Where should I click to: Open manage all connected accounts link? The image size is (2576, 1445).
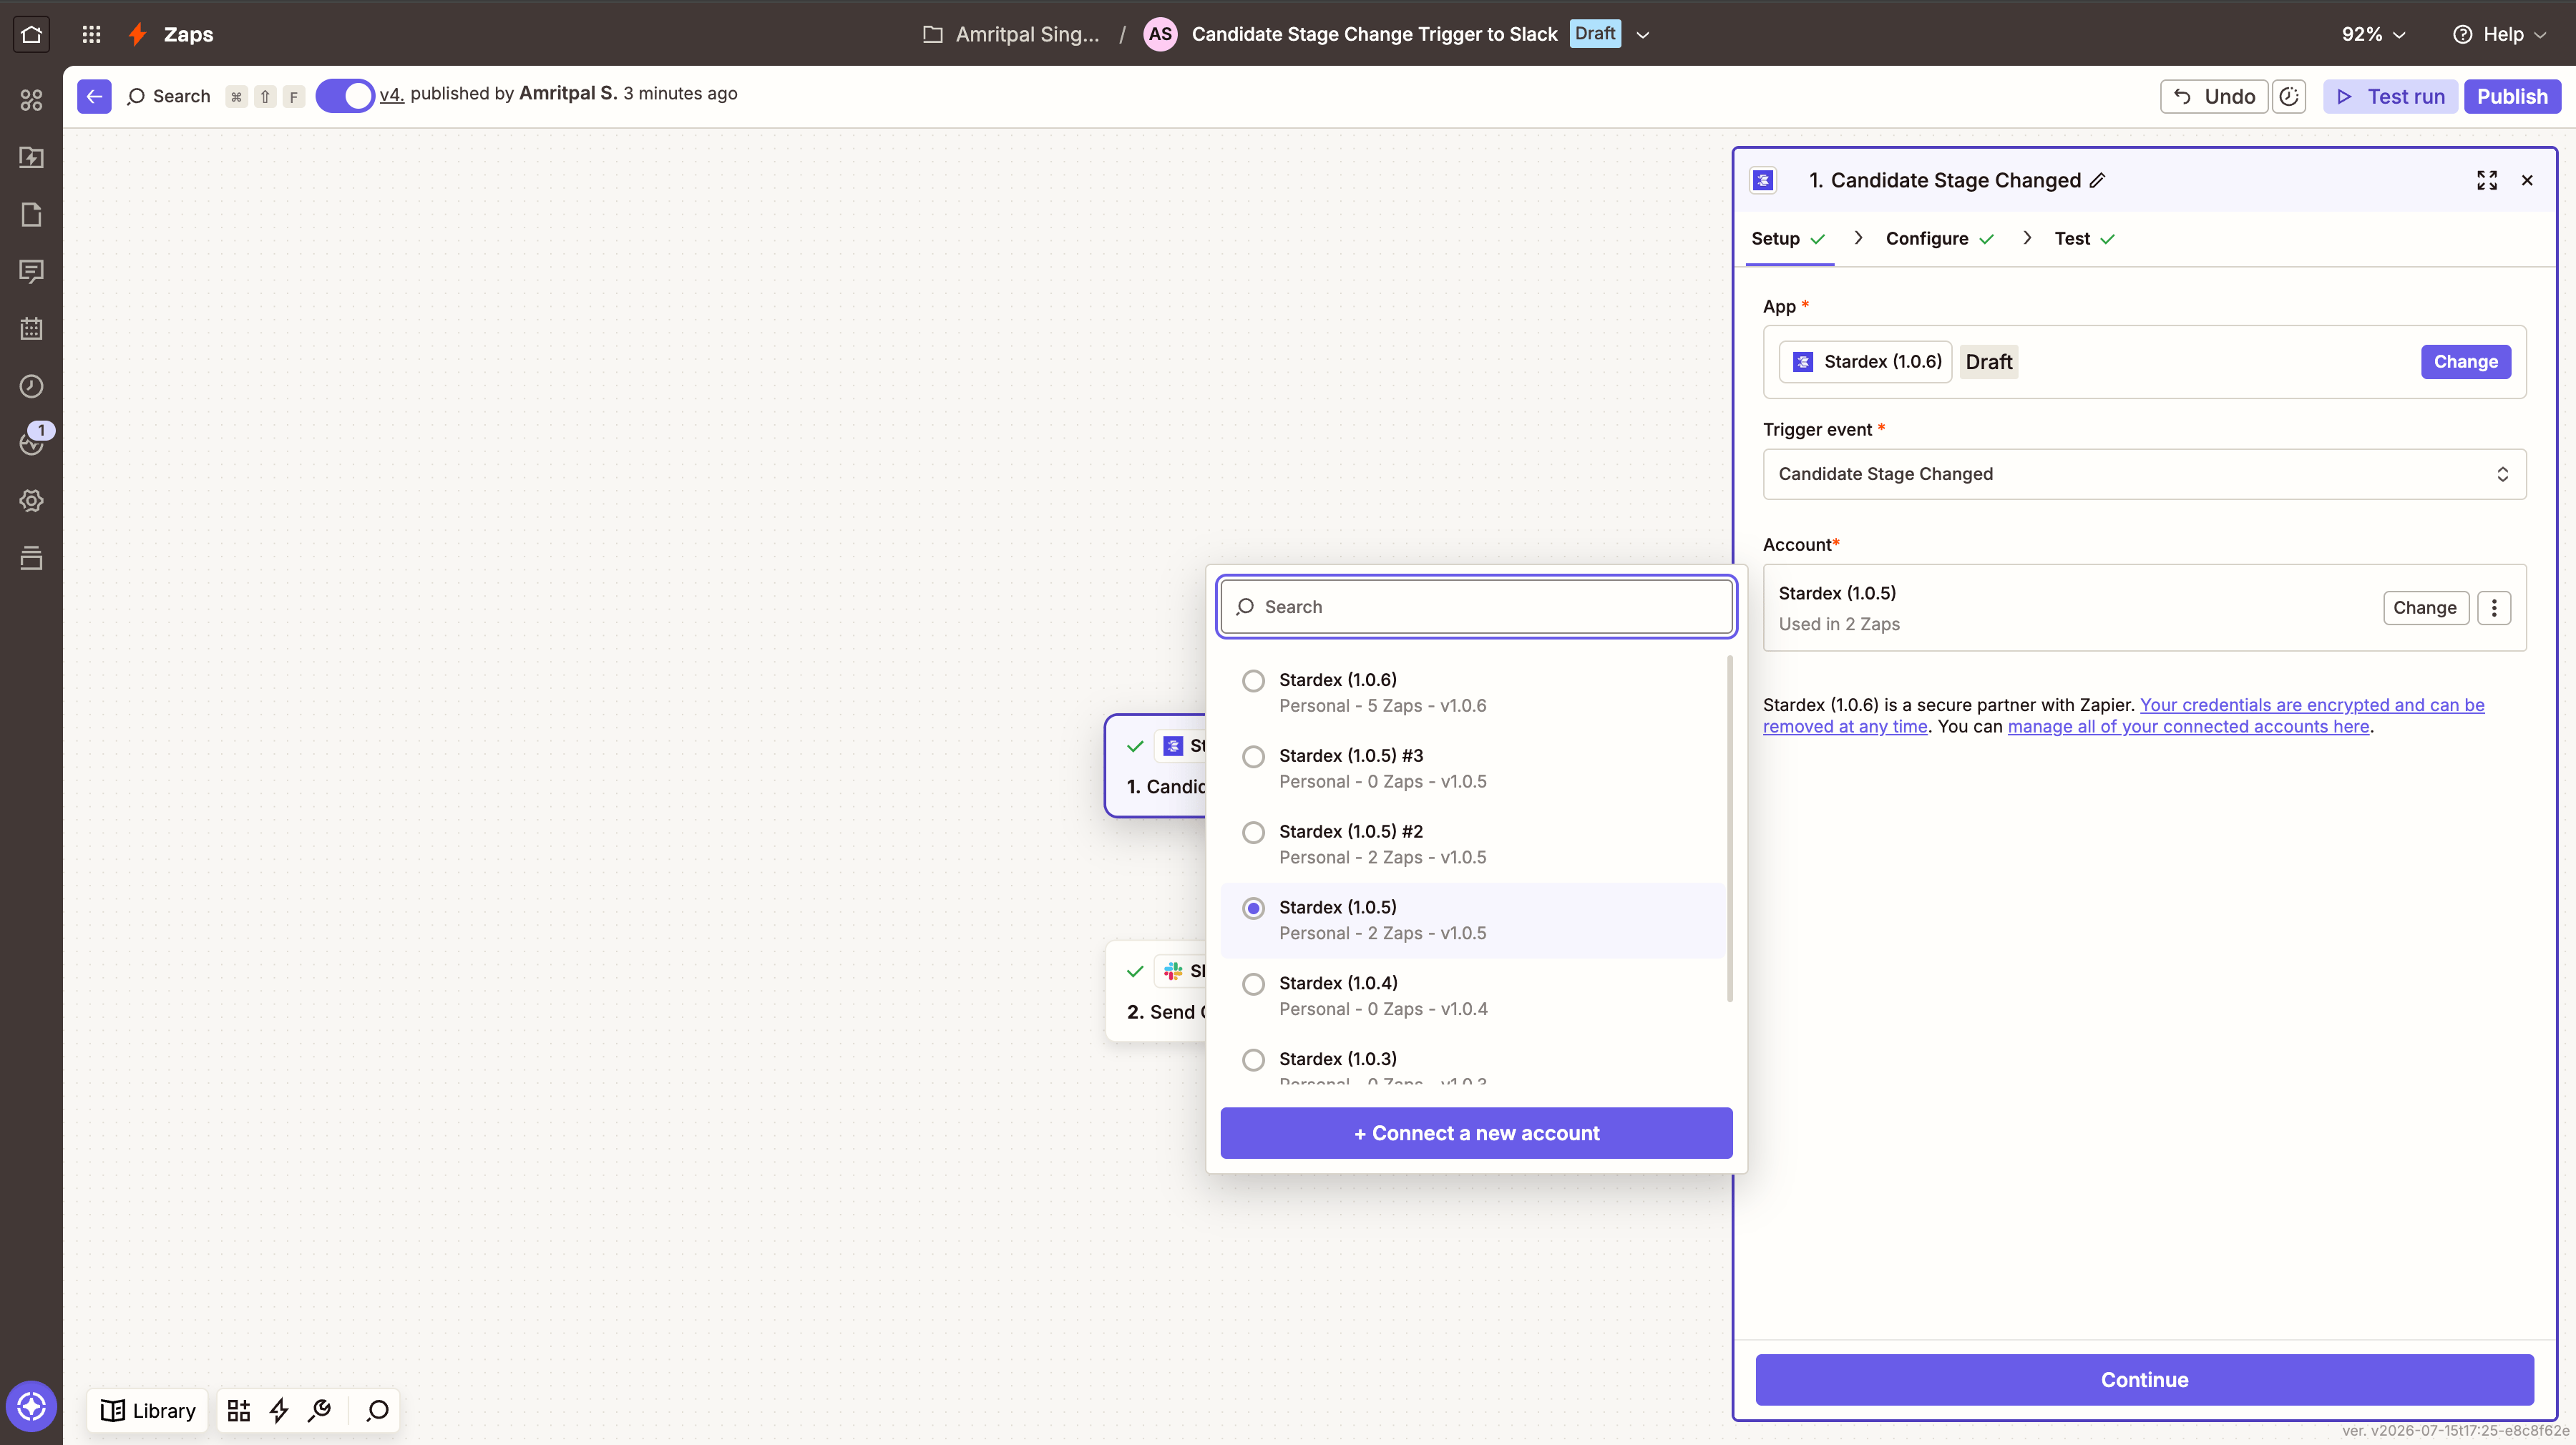pyautogui.click(x=2188, y=727)
